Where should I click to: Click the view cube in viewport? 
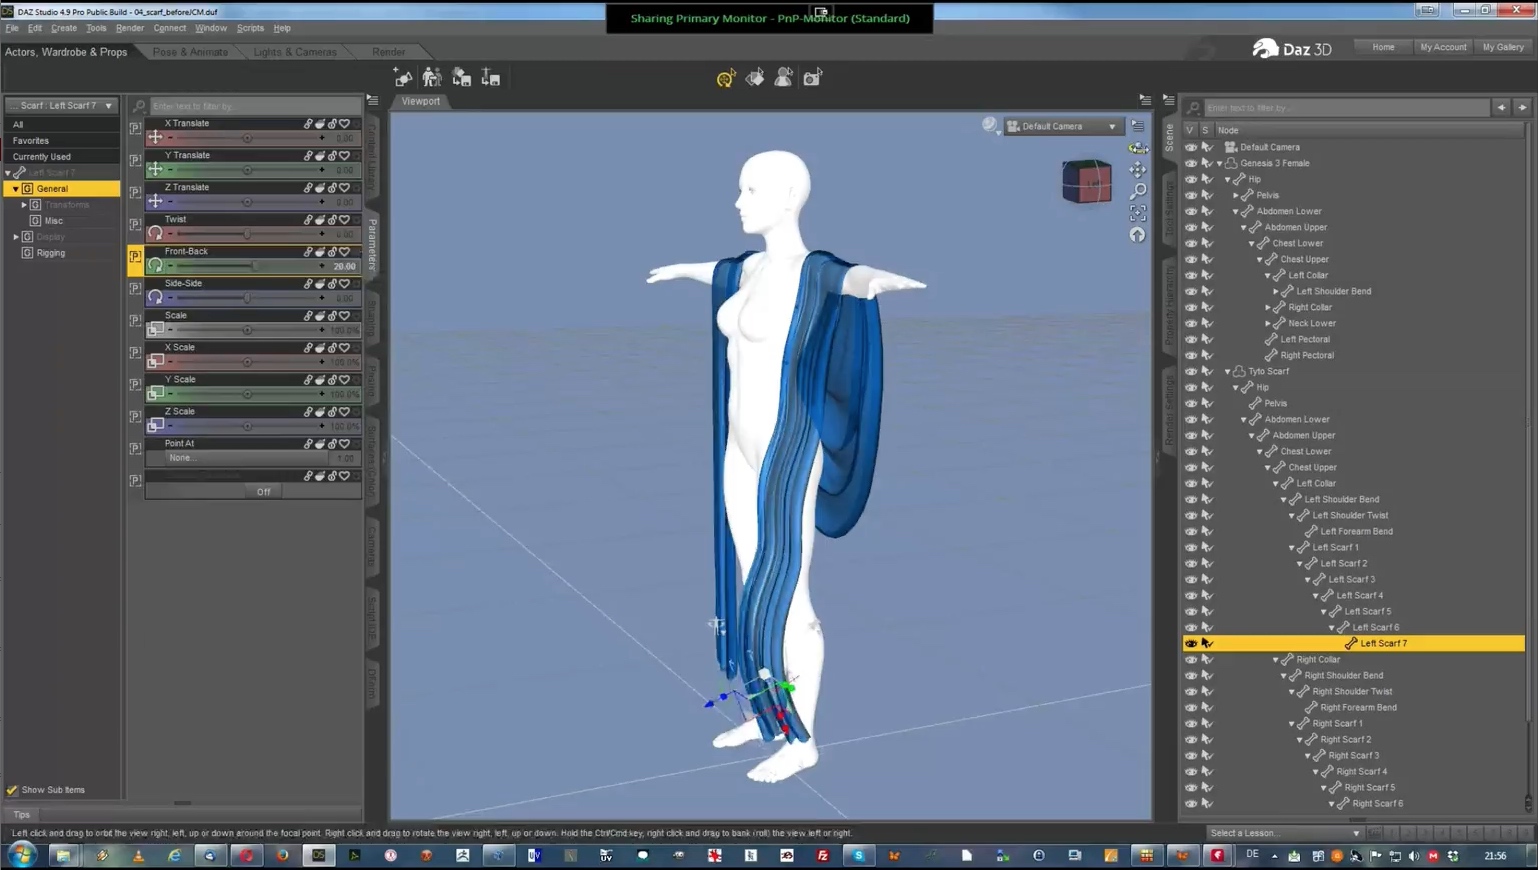click(1087, 182)
